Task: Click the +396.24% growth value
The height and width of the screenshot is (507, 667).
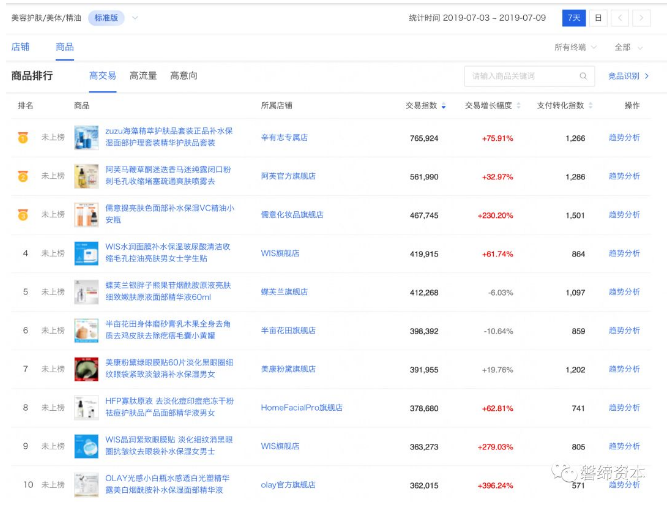Action: coord(495,486)
